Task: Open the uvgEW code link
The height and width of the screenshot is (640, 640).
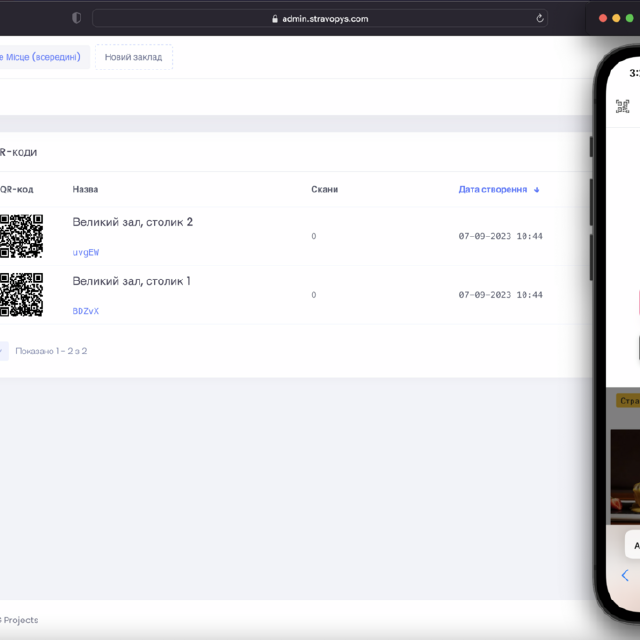Action: (x=86, y=253)
